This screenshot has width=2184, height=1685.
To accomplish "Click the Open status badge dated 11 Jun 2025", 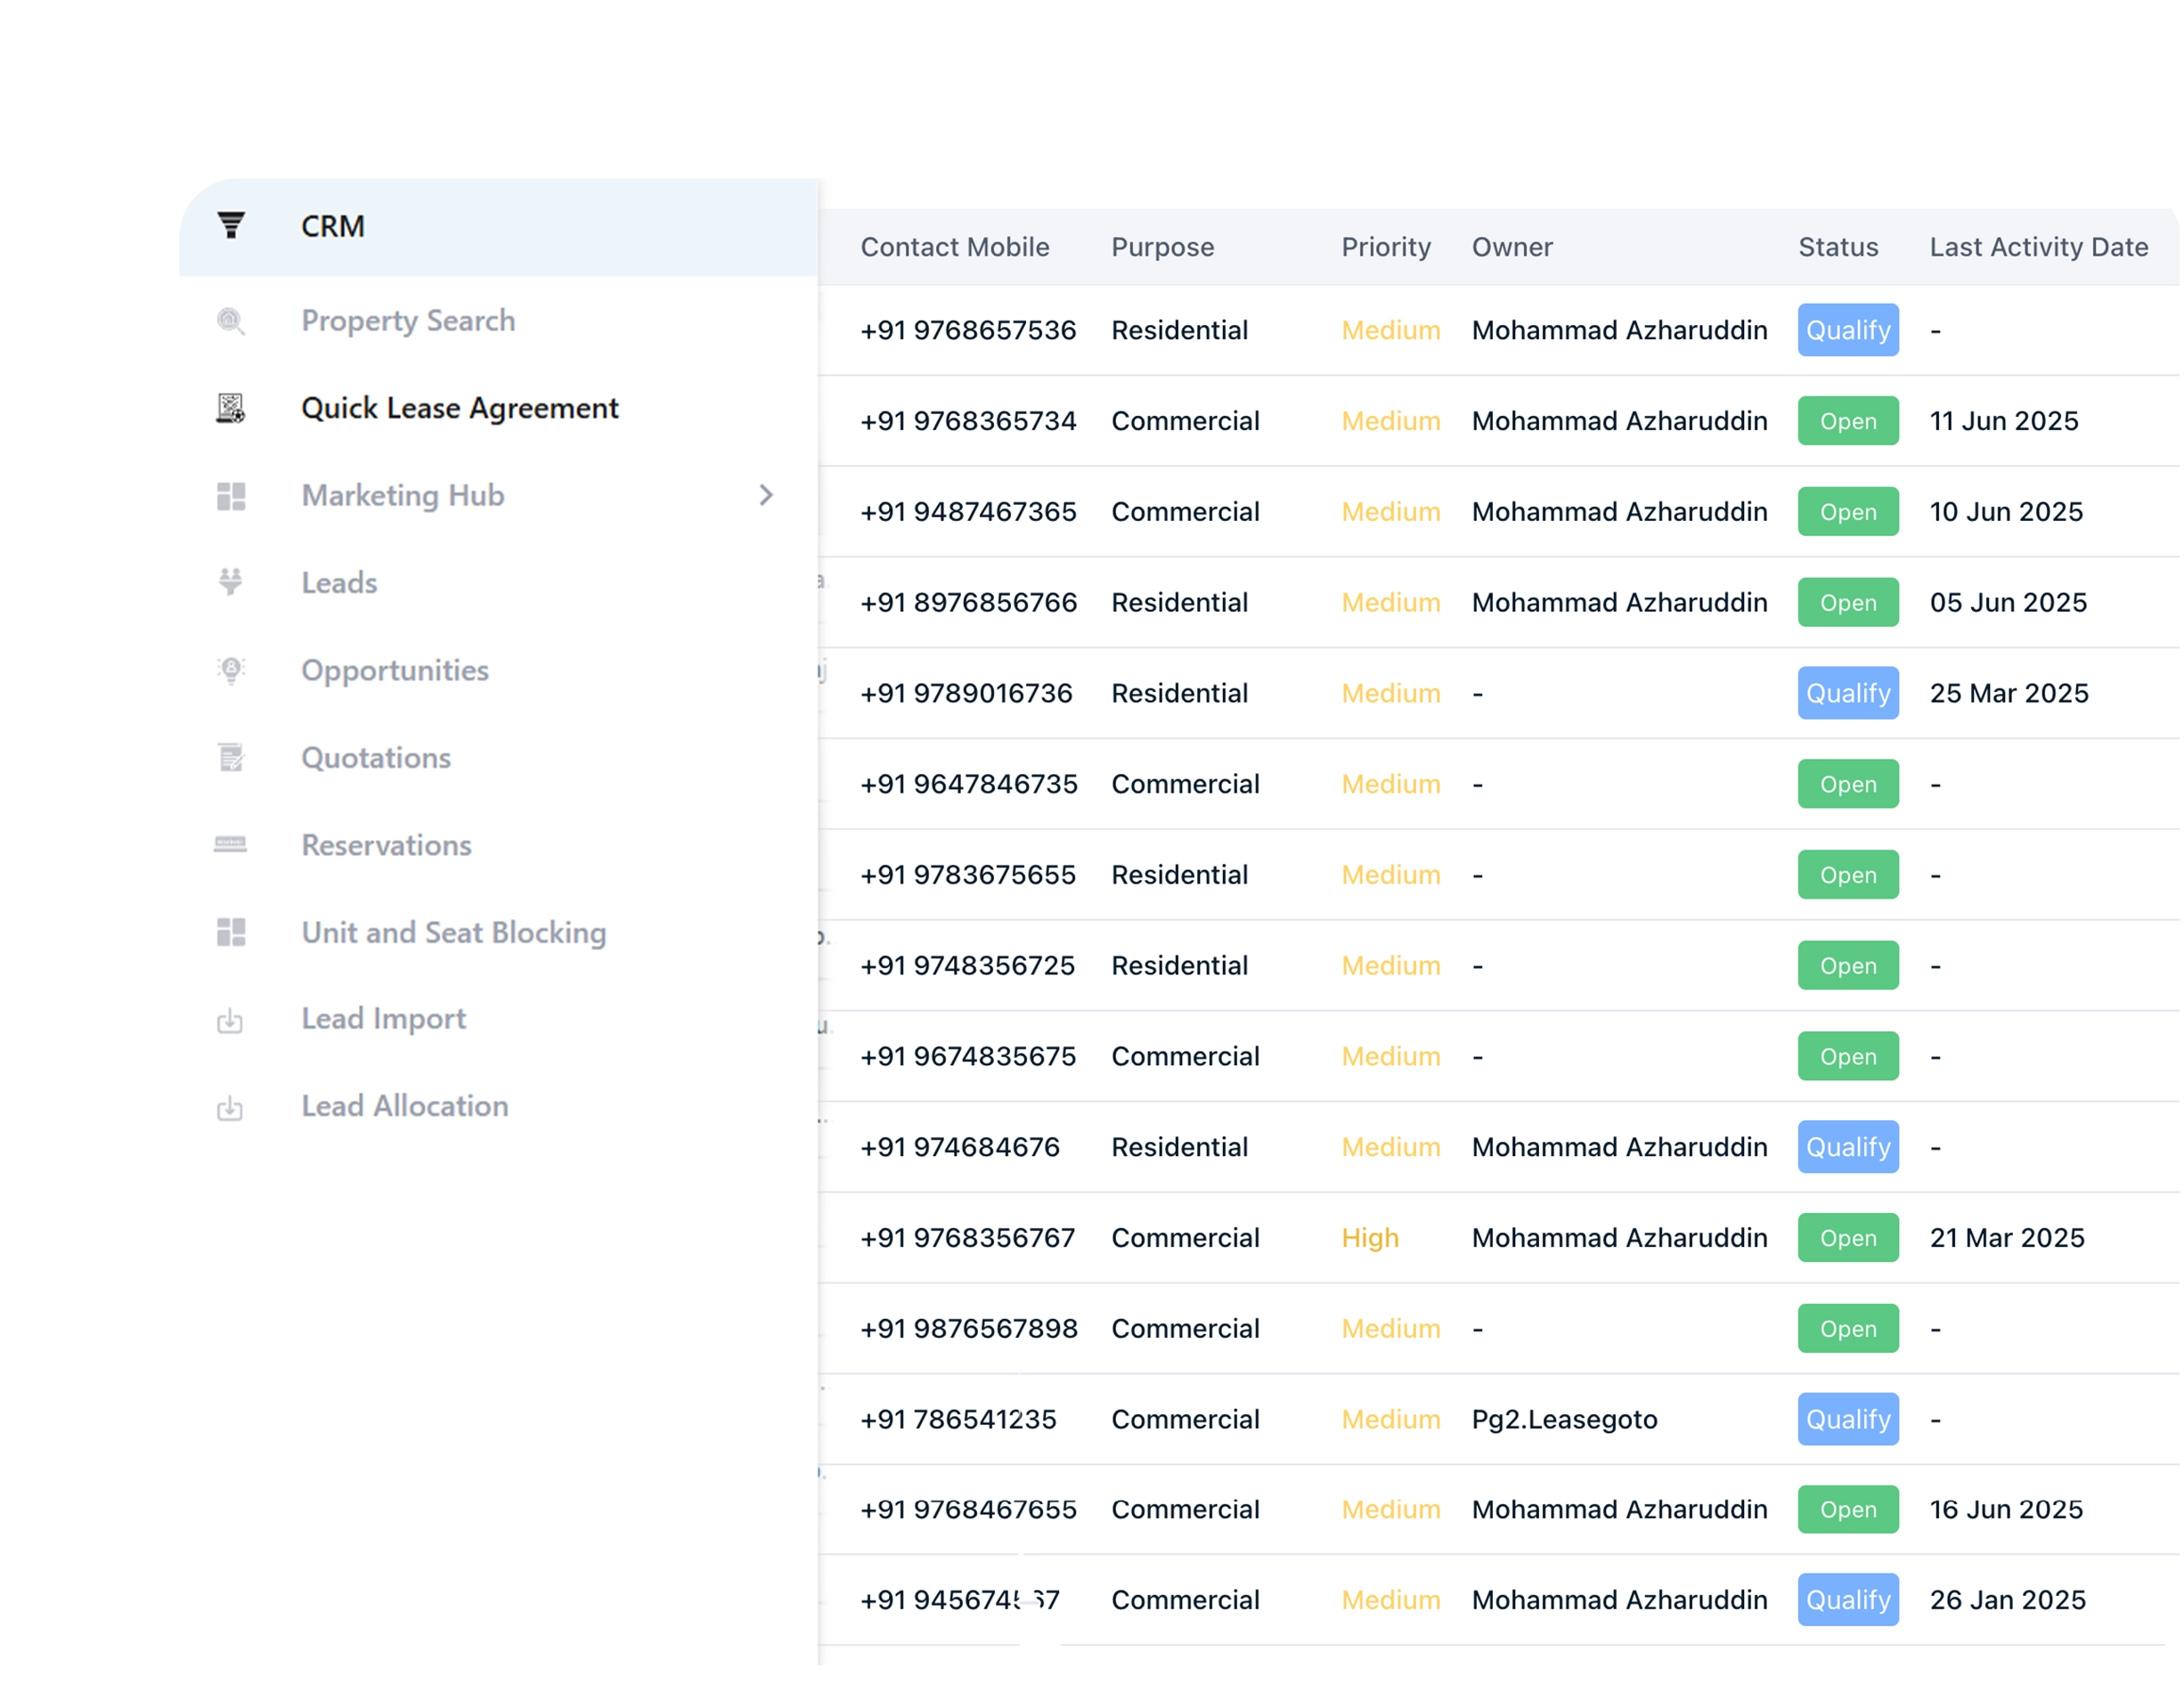I will coord(1846,421).
